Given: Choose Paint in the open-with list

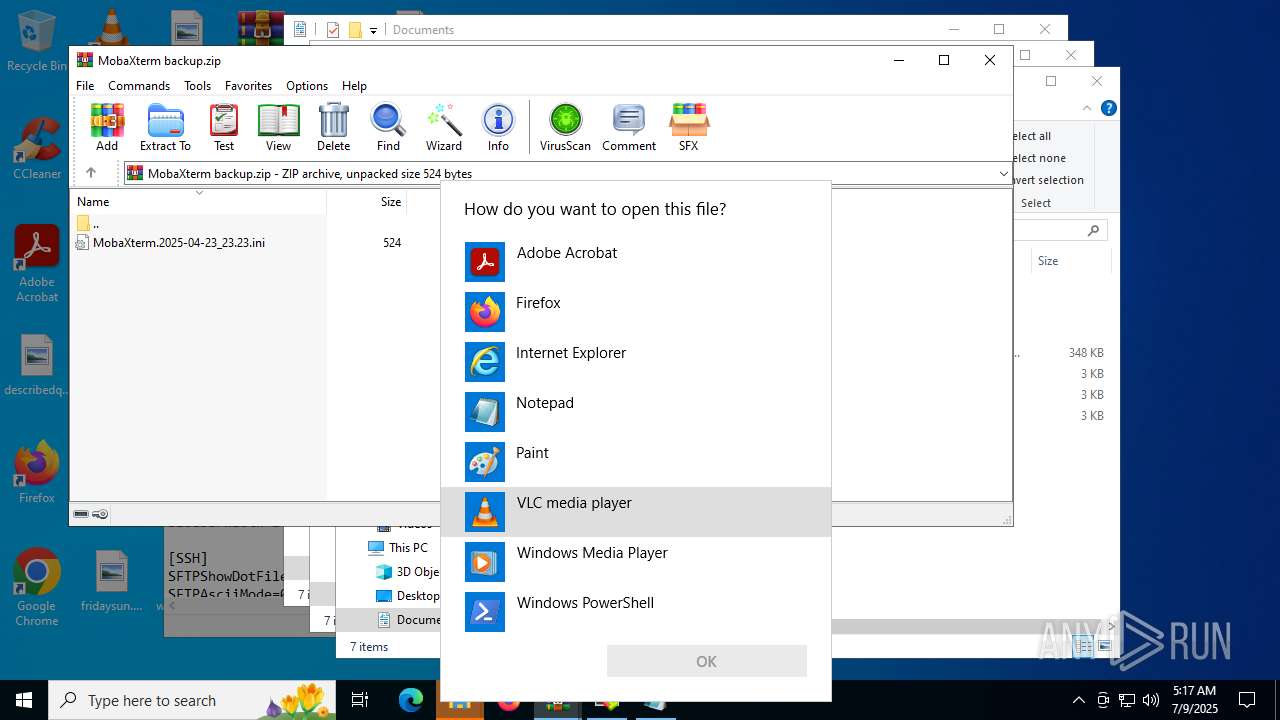Looking at the screenshot, I should click(636, 462).
